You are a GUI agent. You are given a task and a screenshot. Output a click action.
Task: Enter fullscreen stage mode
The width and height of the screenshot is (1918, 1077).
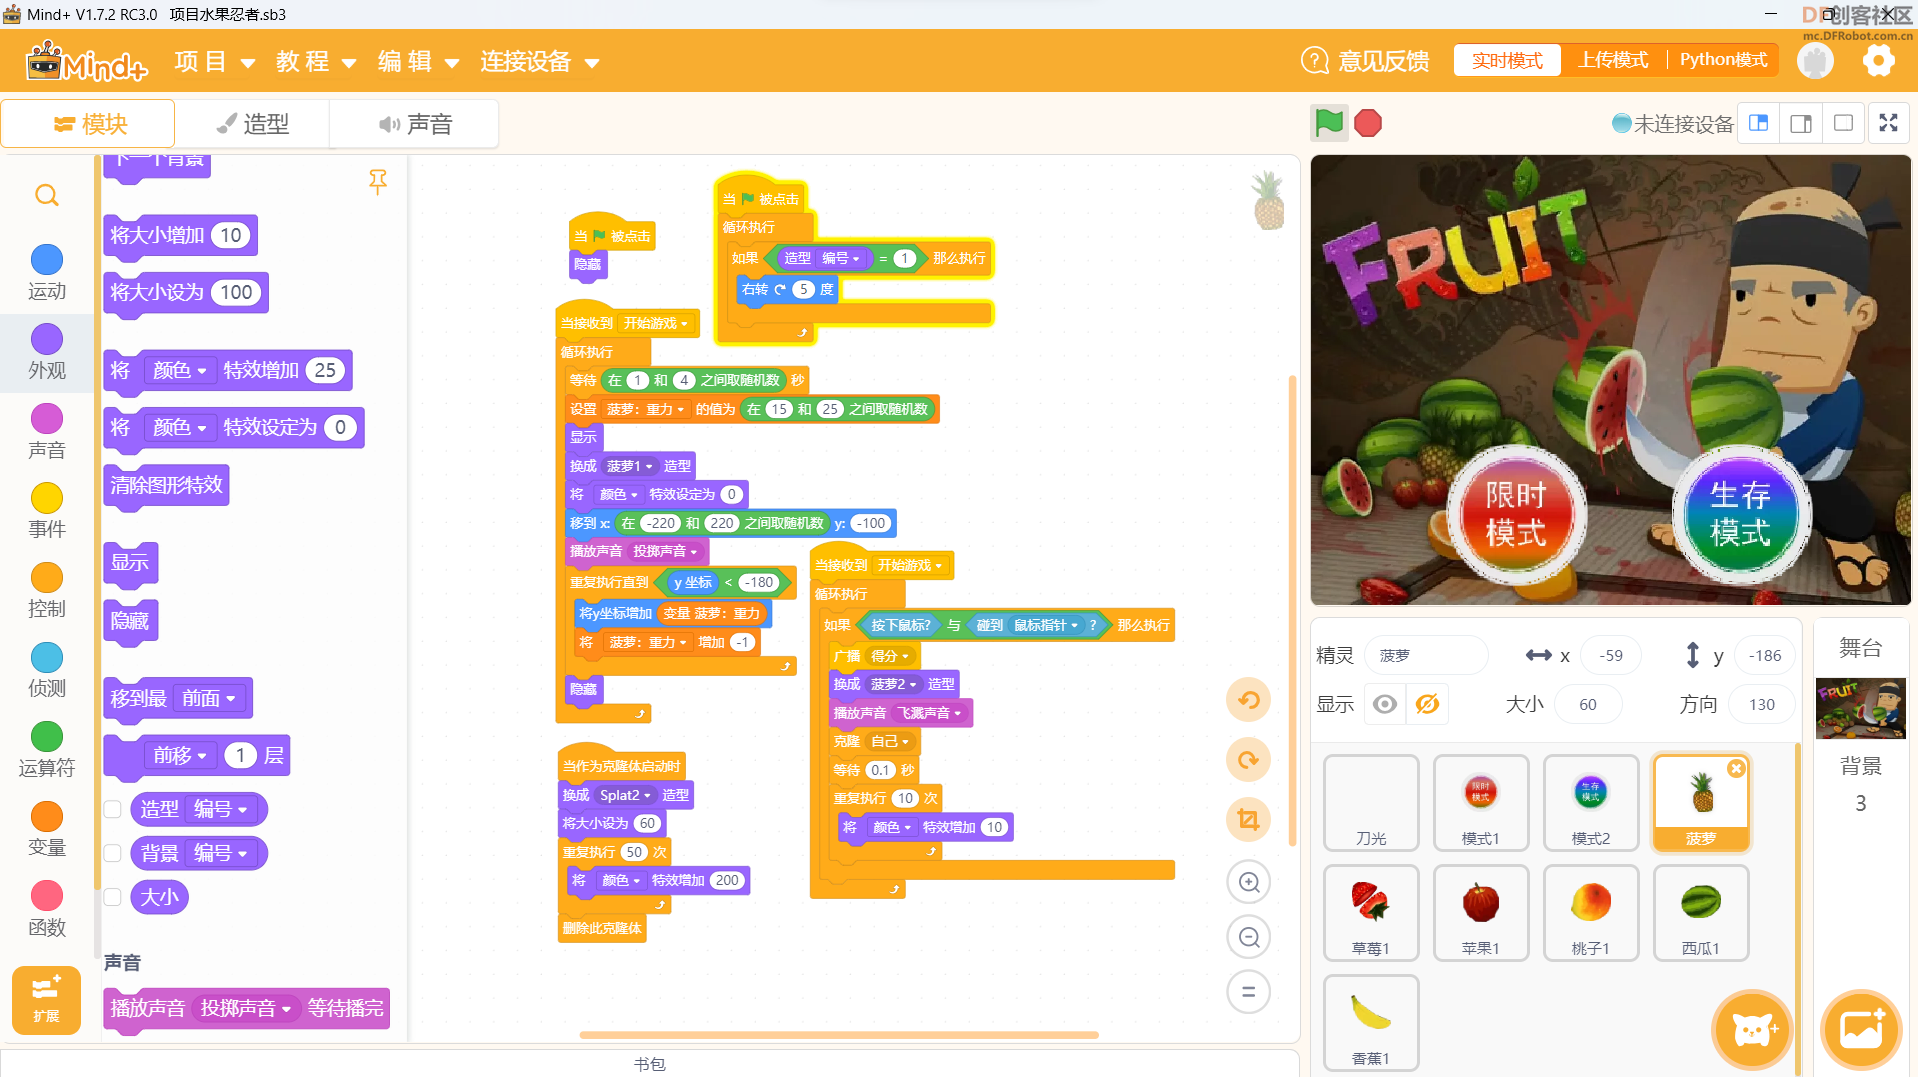[x=1888, y=123]
